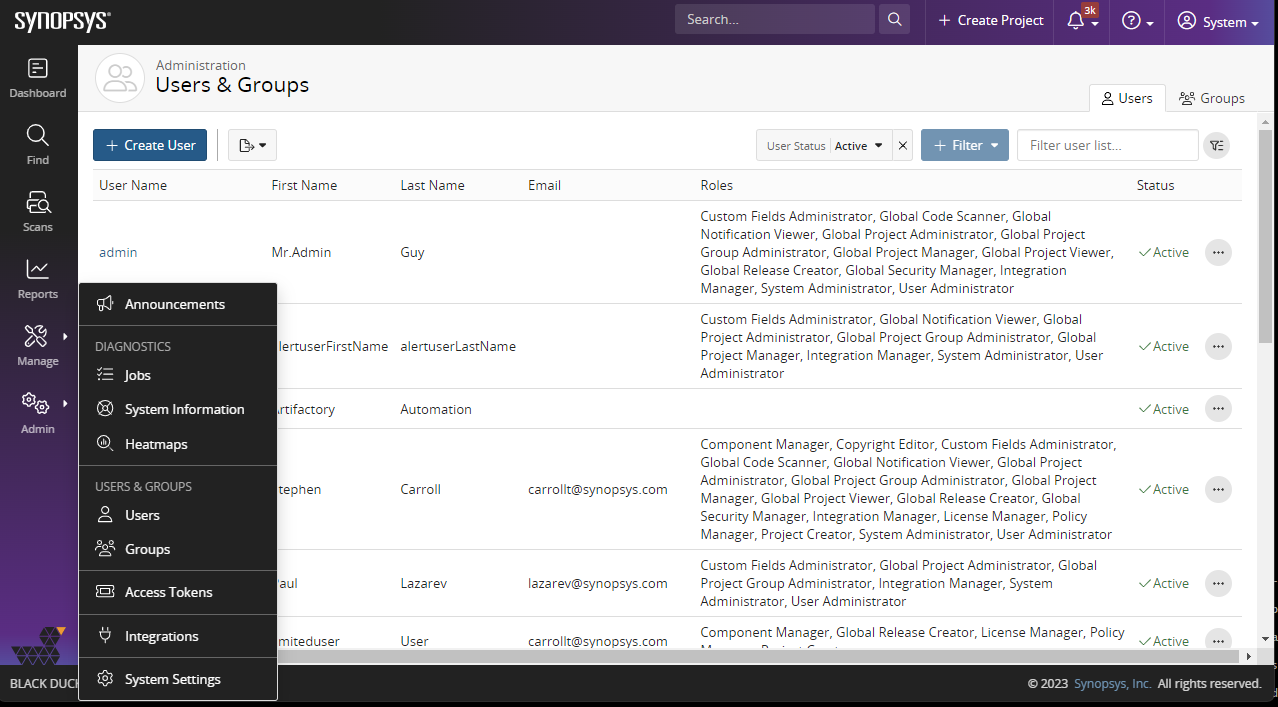Open the Find sidebar icon
This screenshot has height=707, width=1278.
click(38, 145)
